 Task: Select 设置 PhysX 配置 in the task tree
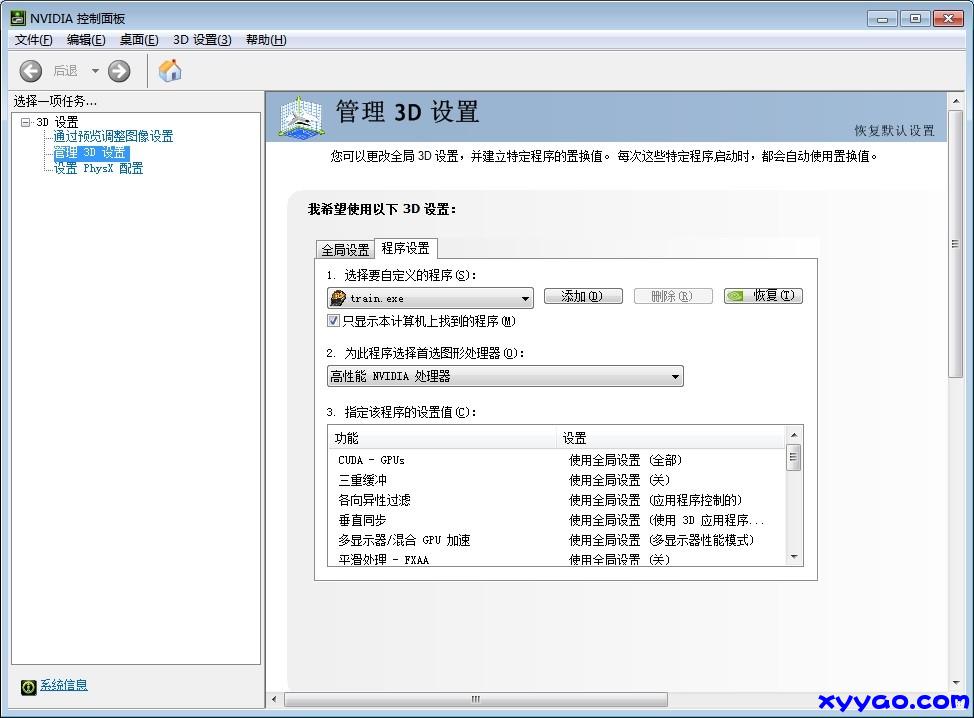pyautogui.click(x=98, y=169)
